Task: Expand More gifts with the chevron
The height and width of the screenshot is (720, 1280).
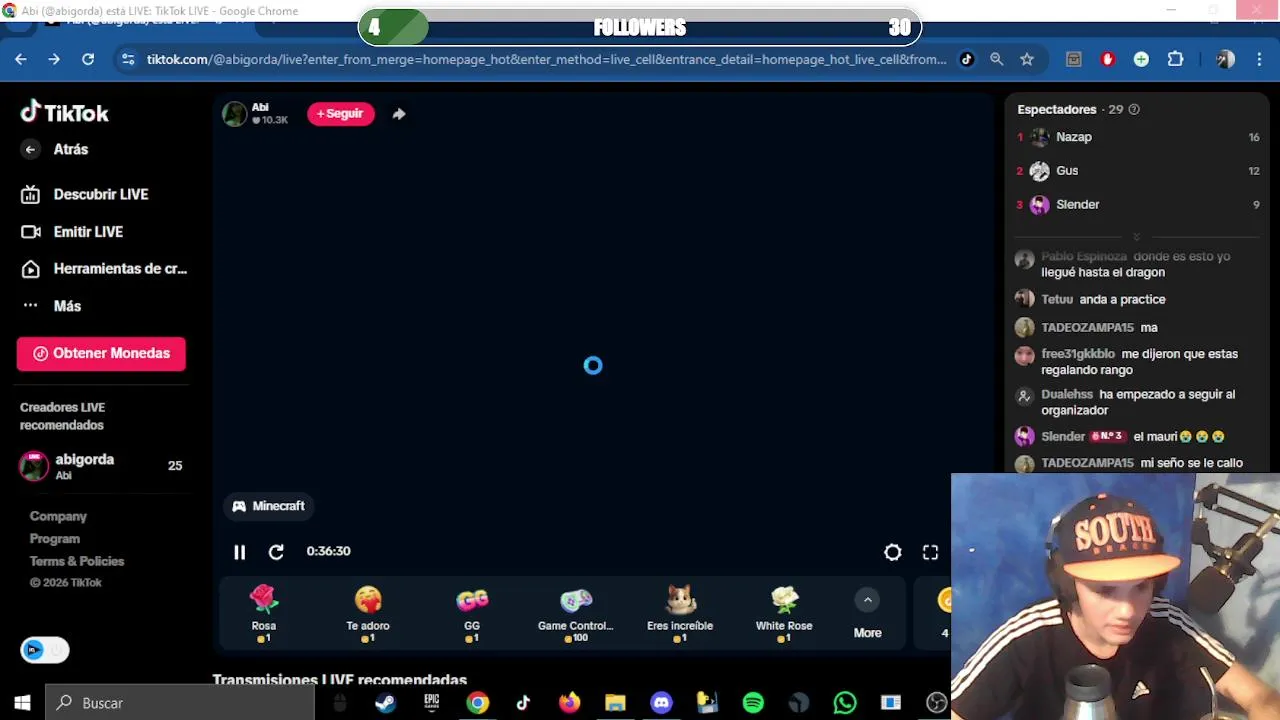Action: [867, 600]
